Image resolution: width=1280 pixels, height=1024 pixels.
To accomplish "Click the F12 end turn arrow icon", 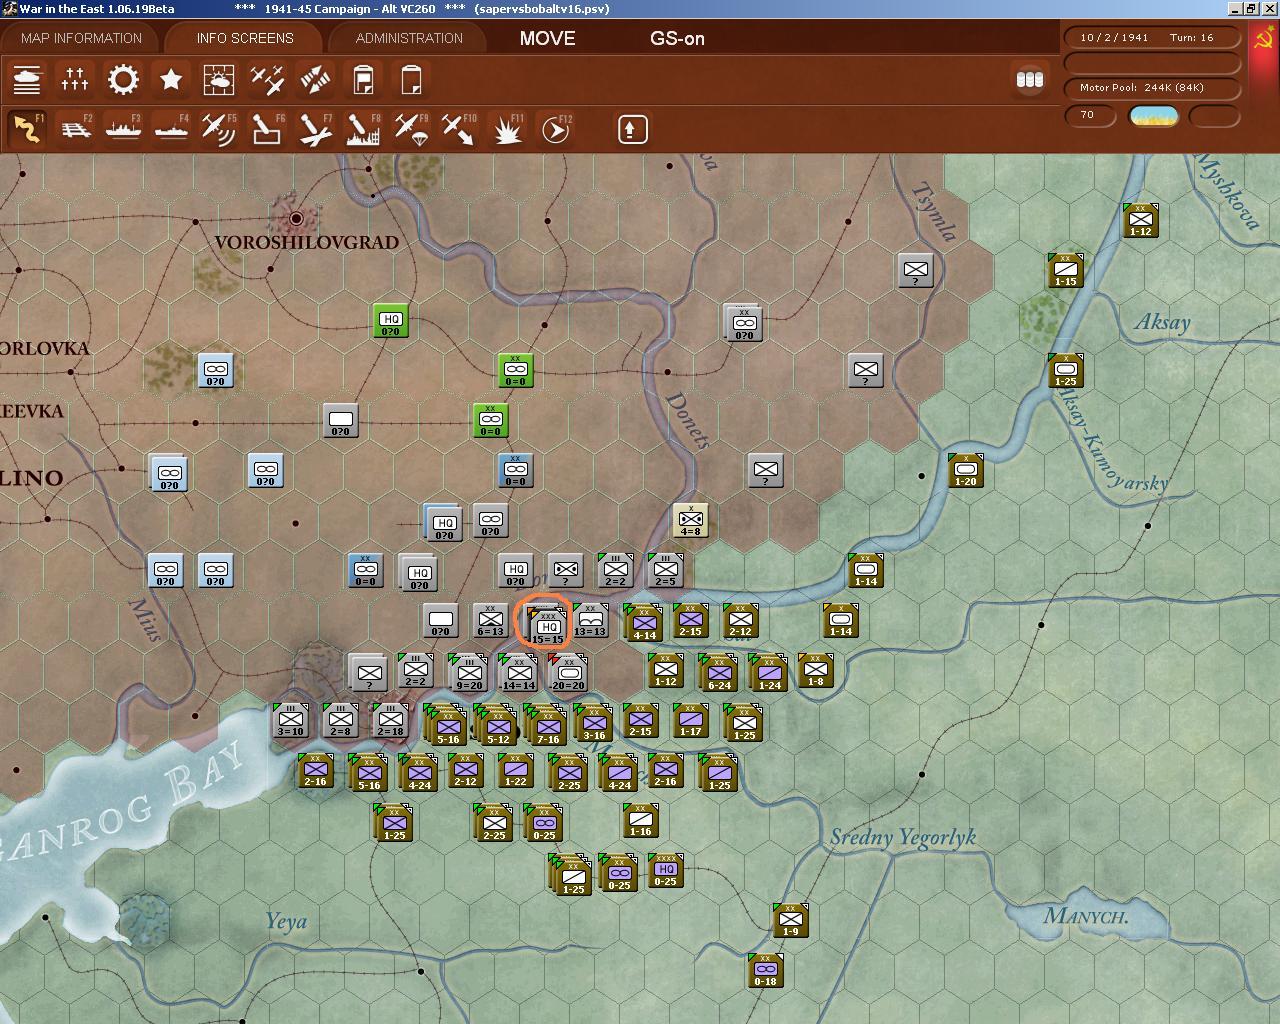I will pyautogui.click(x=556, y=129).
